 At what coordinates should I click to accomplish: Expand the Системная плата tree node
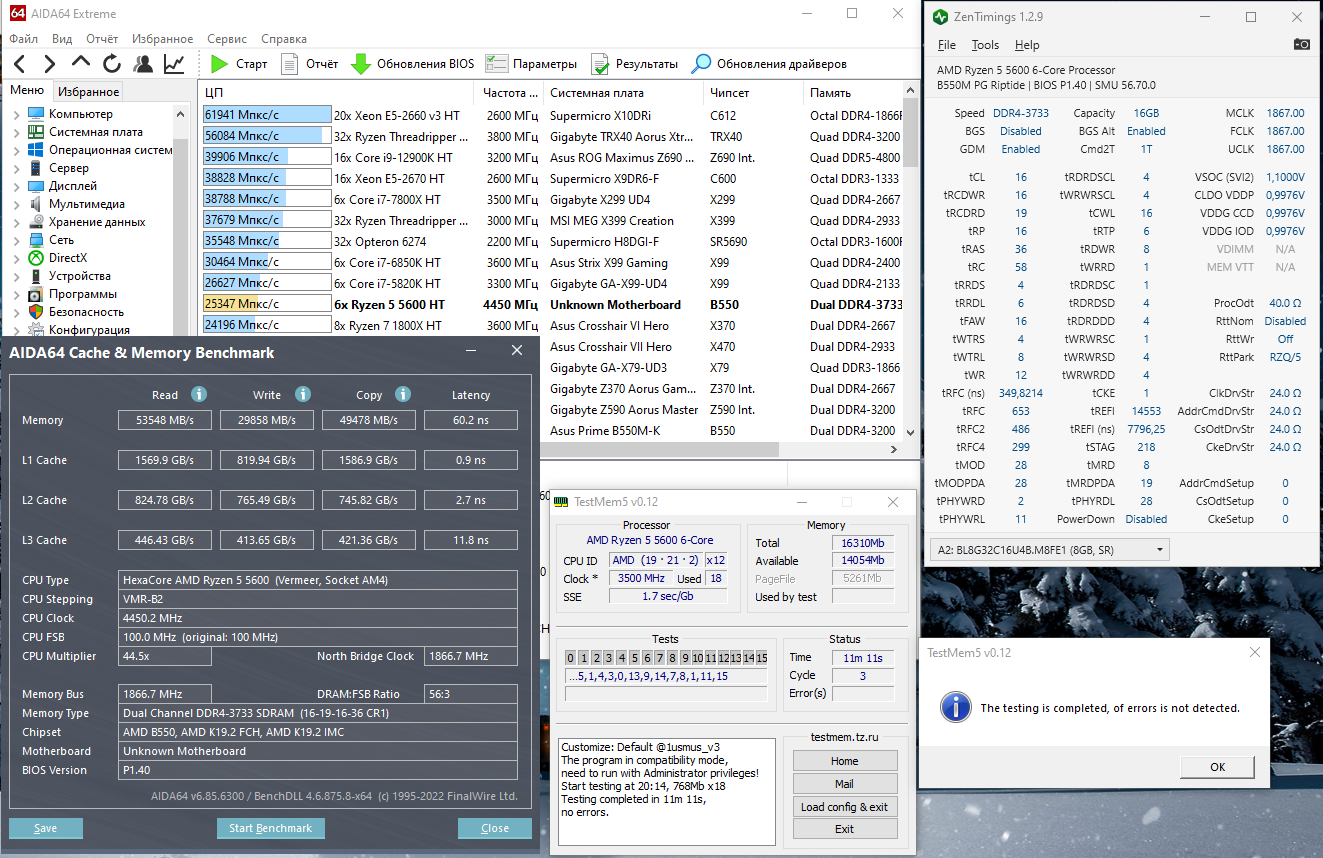(x=16, y=132)
